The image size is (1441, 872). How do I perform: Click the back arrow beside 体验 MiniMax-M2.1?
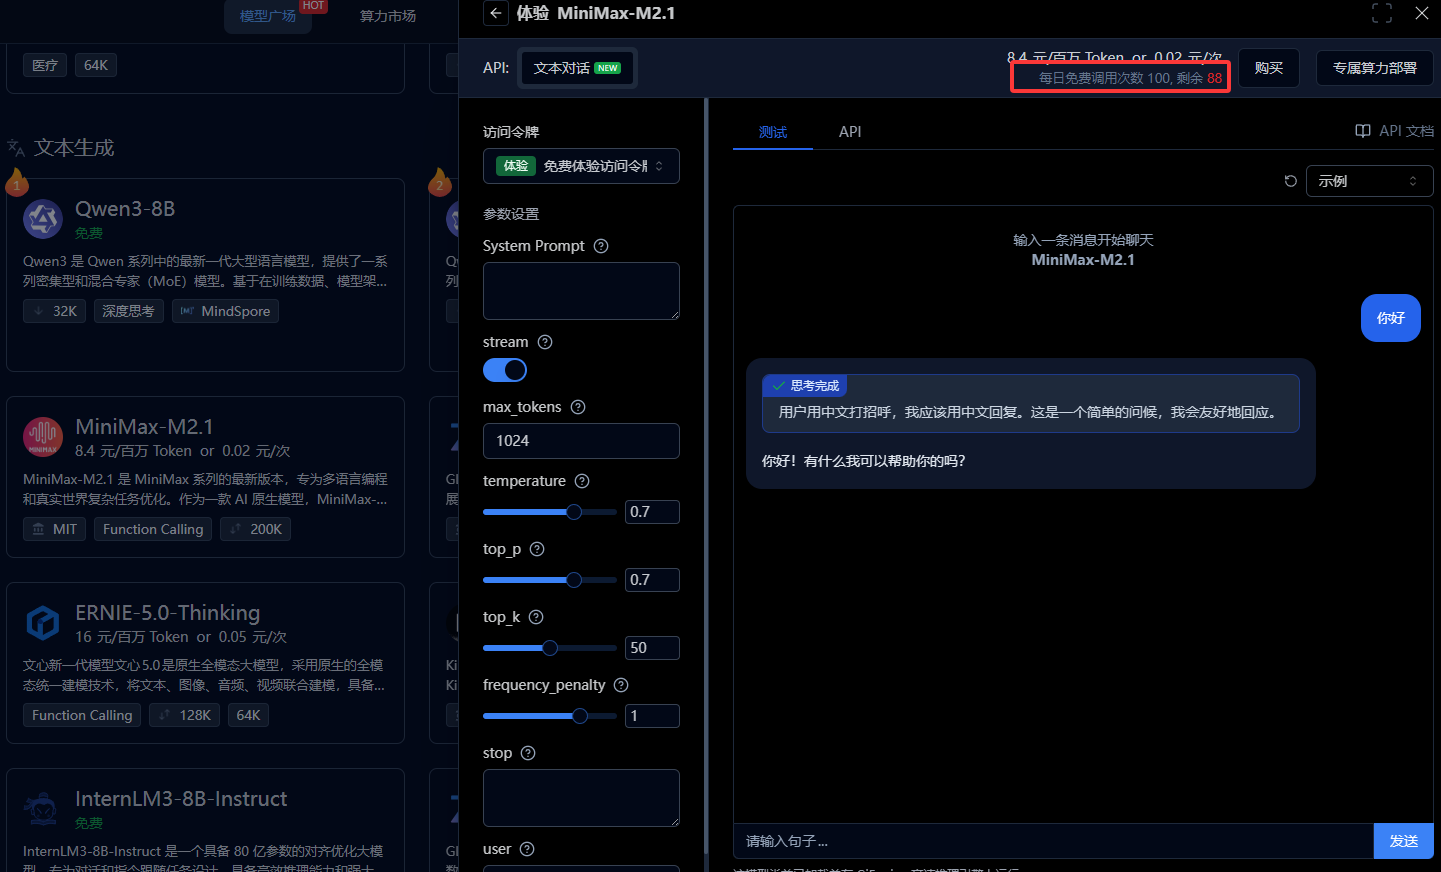click(496, 13)
